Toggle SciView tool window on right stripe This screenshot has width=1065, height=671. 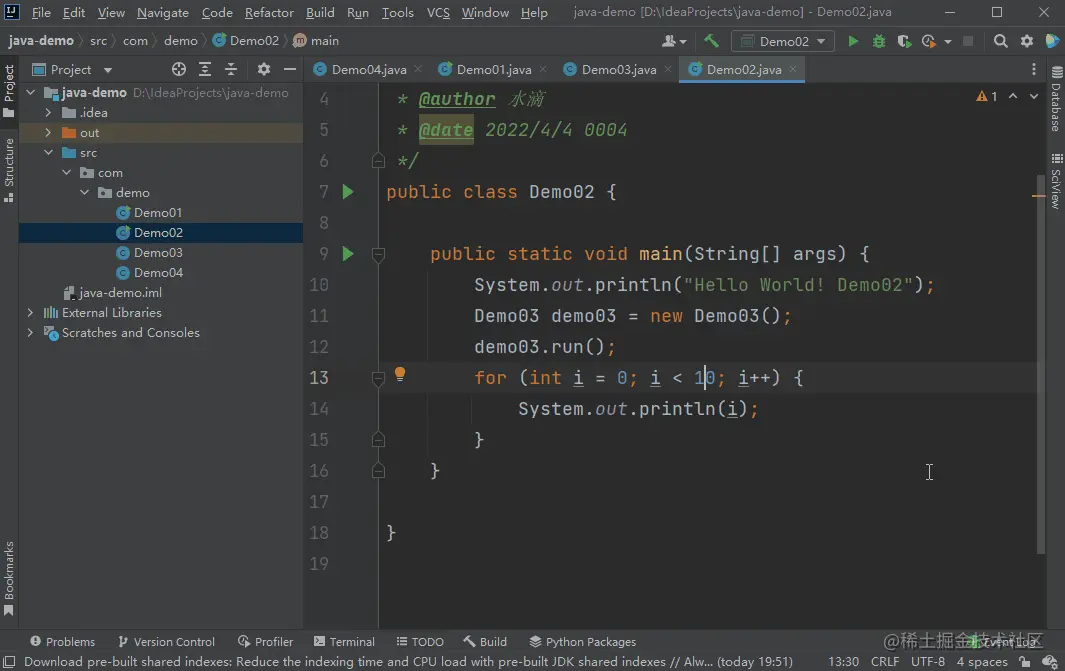(x=1056, y=181)
